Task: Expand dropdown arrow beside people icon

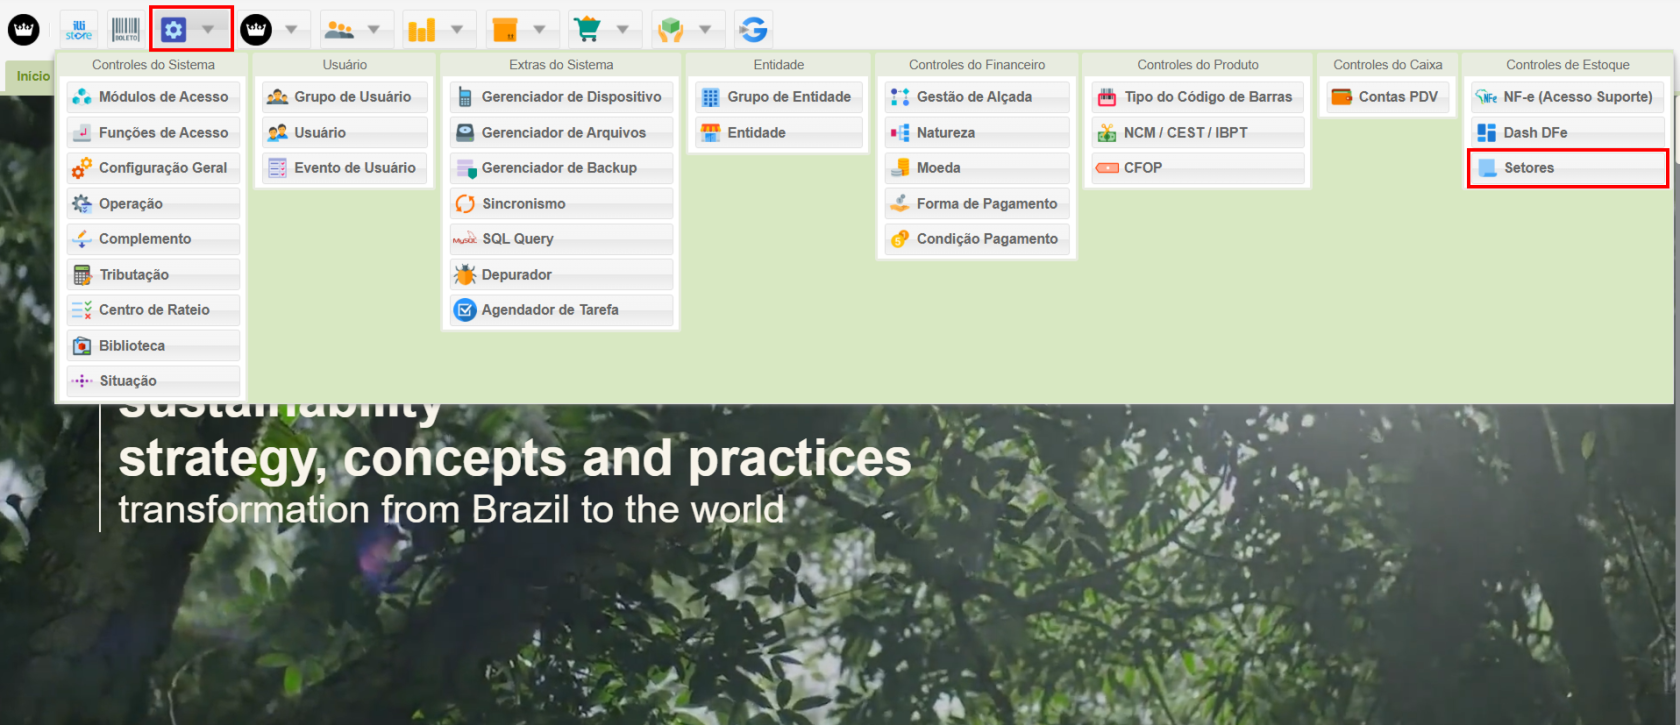Action: [374, 30]
